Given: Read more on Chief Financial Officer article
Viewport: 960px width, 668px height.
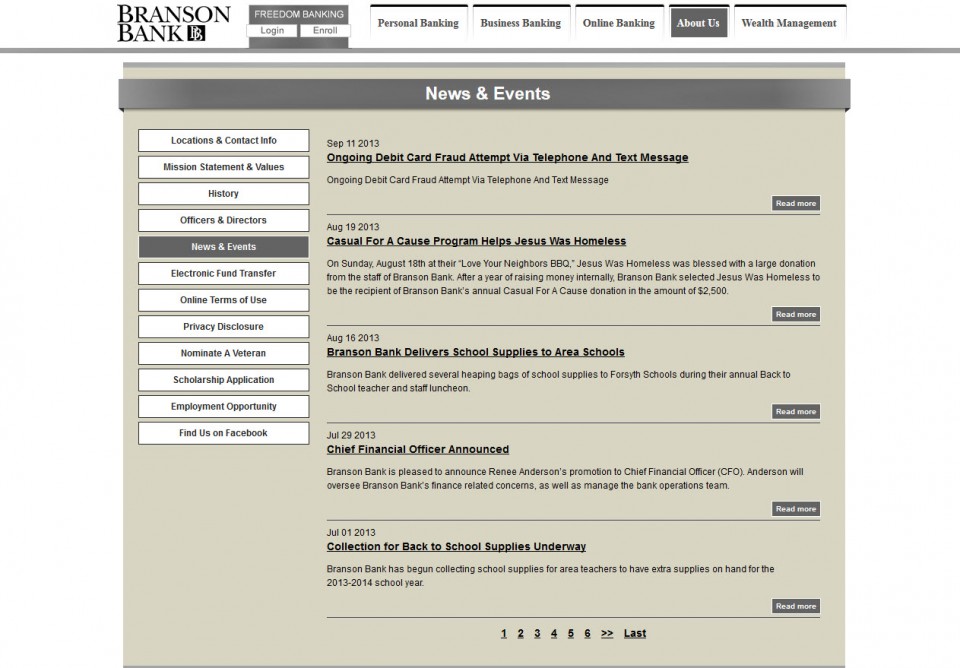Looking at the screenshot, I should (795, 509).
